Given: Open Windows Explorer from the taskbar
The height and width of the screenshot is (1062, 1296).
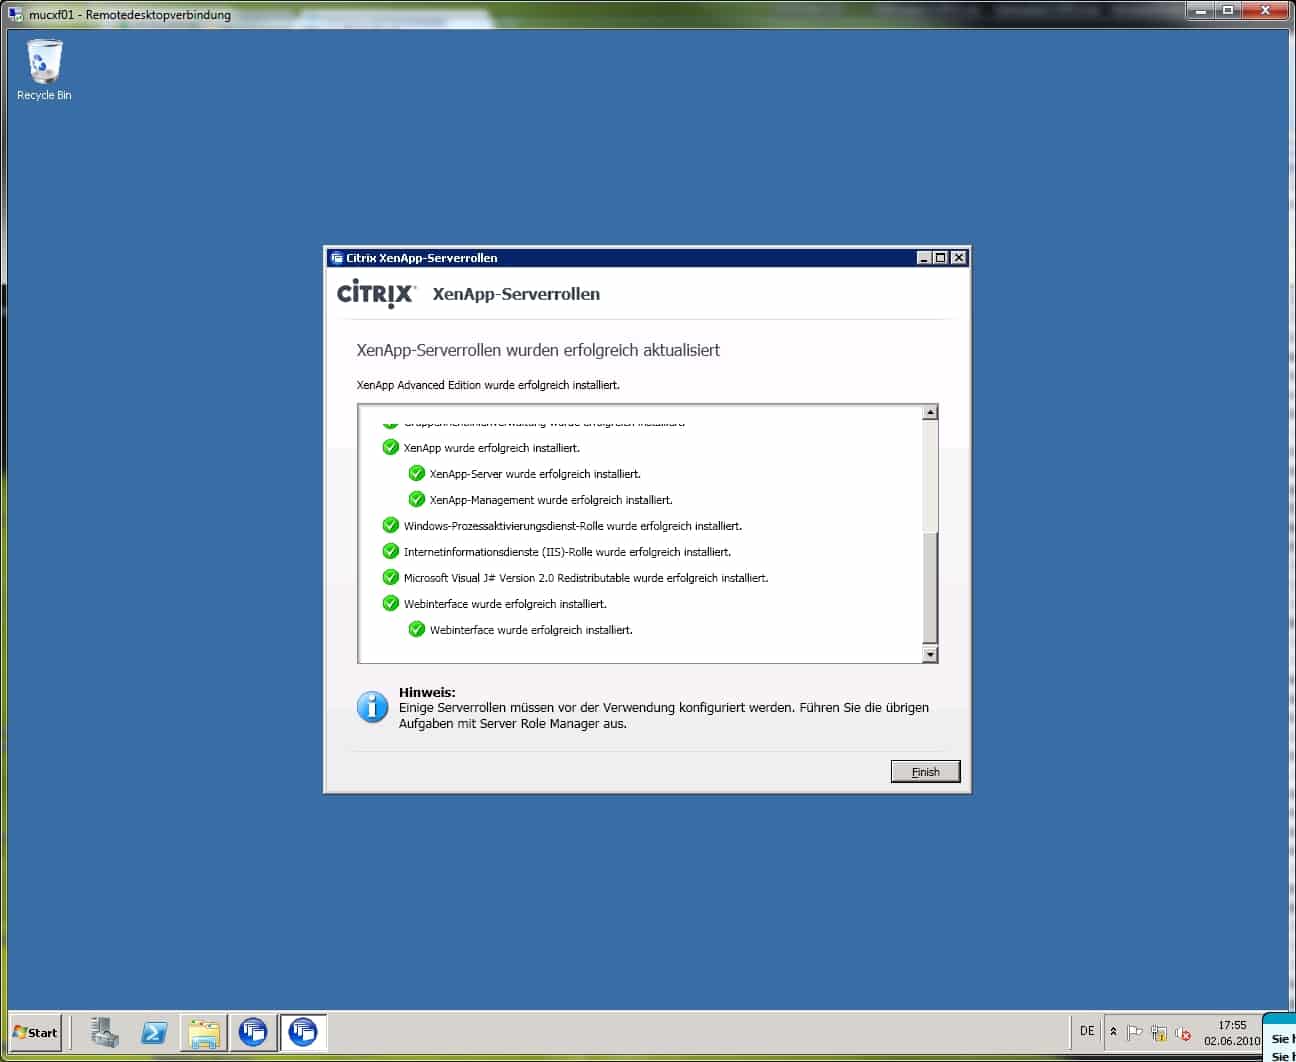Looking at the screenshot, I should click(x=204, y=1032).
